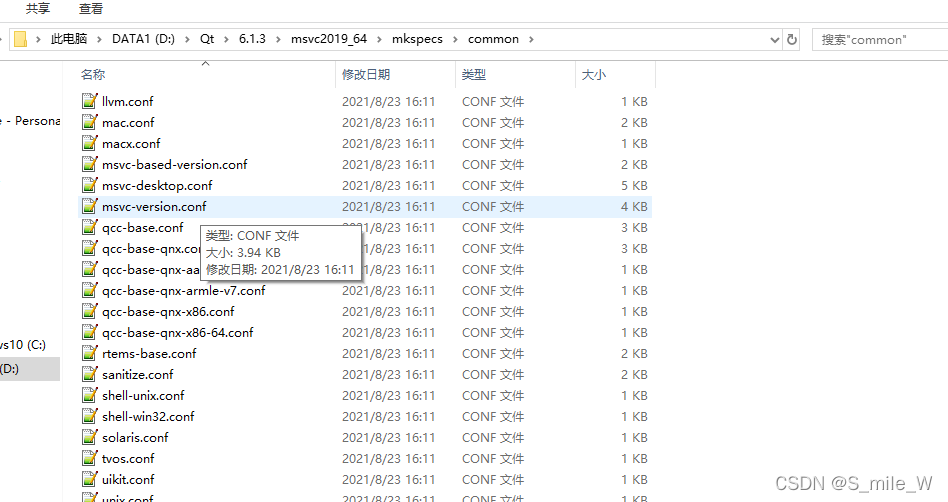Viewport: 948px width, 502px height.
Task: Select file name qcc-base-qnx-x86.conf
Action: [168, 311]
